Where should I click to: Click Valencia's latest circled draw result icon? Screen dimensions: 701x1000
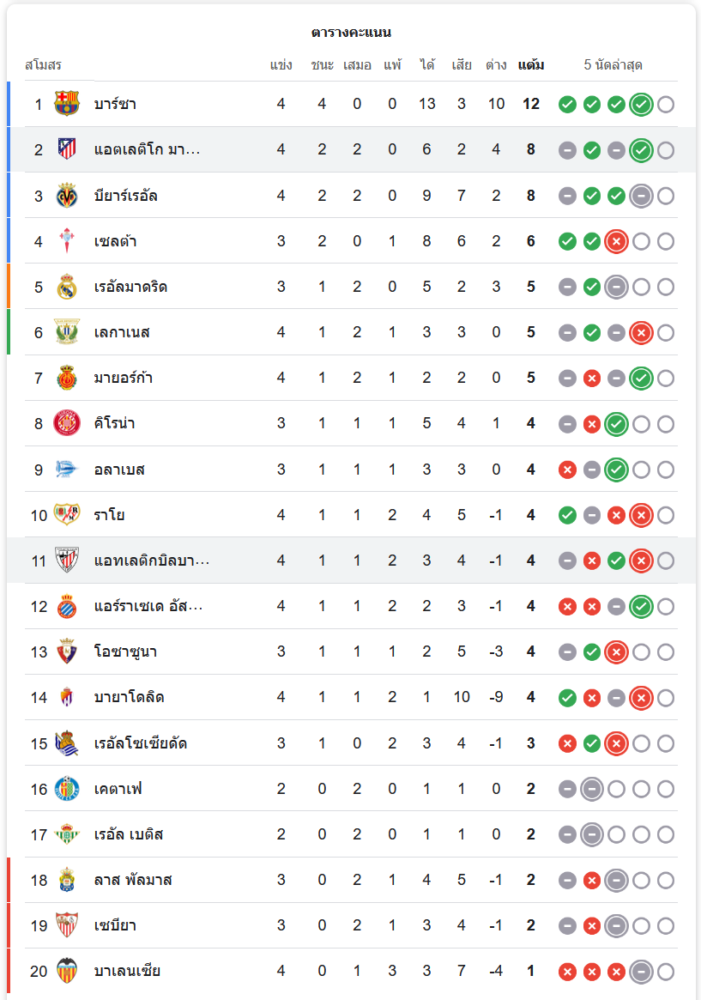[641, 971]
